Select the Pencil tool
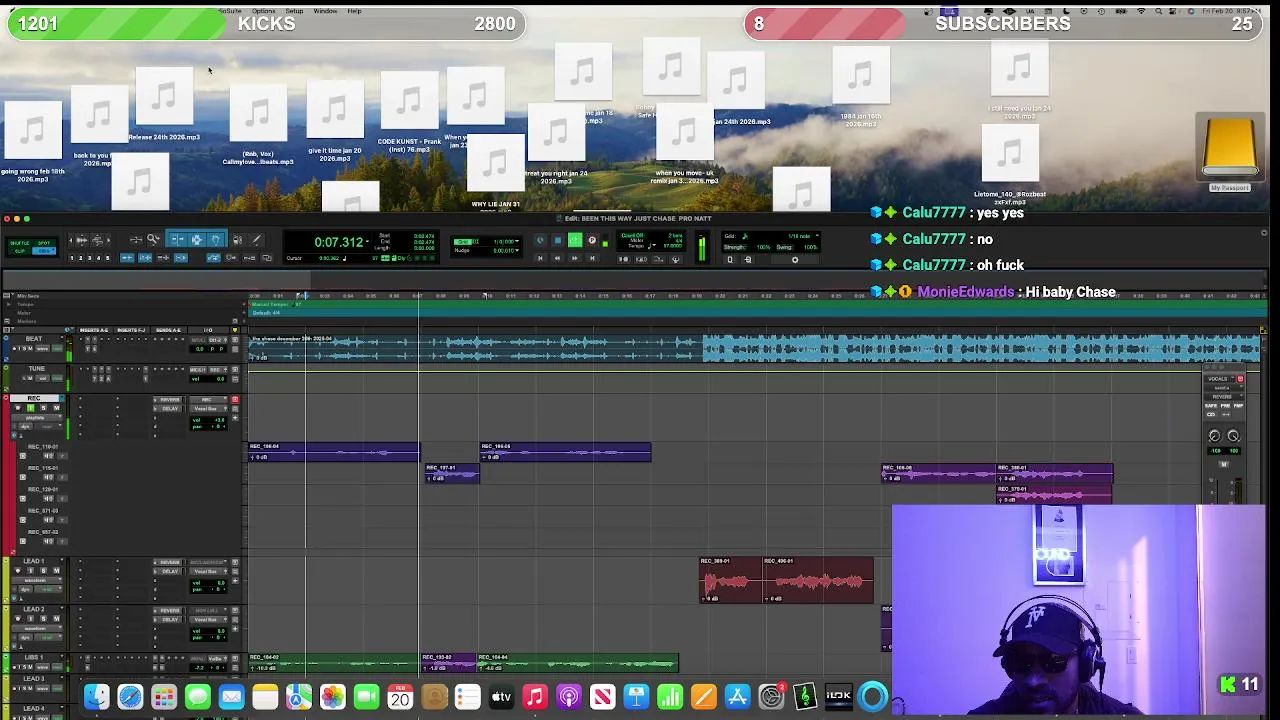Viewport: 1280px width, 720px height. 256,239
